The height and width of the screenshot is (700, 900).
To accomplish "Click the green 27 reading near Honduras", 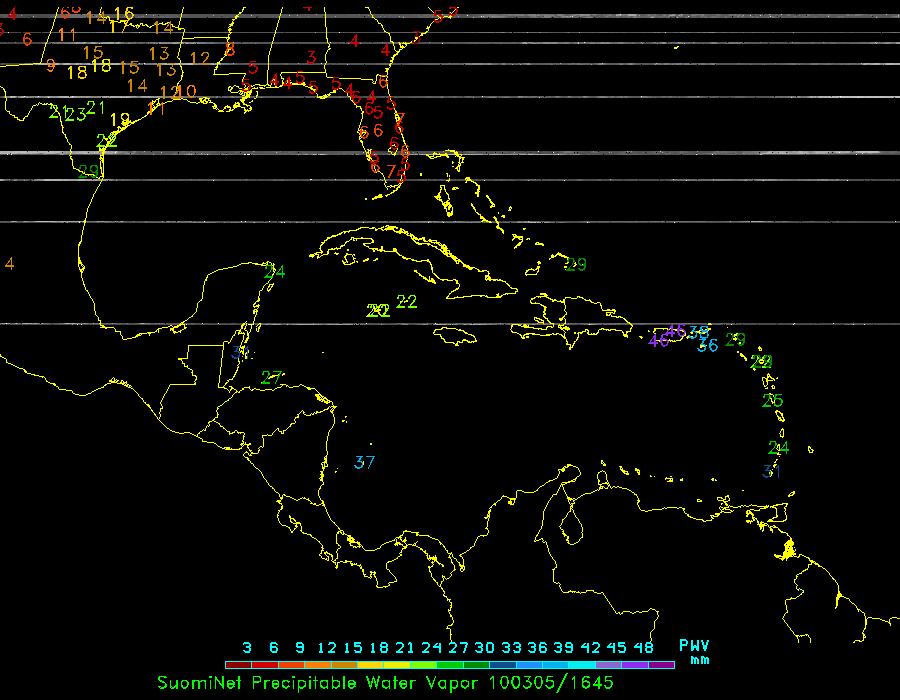I will (271, 377).
